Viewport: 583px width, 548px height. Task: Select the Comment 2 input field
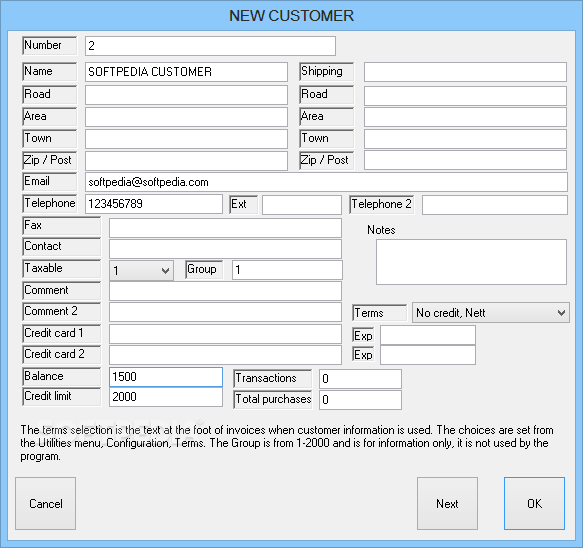click(225, 312)
